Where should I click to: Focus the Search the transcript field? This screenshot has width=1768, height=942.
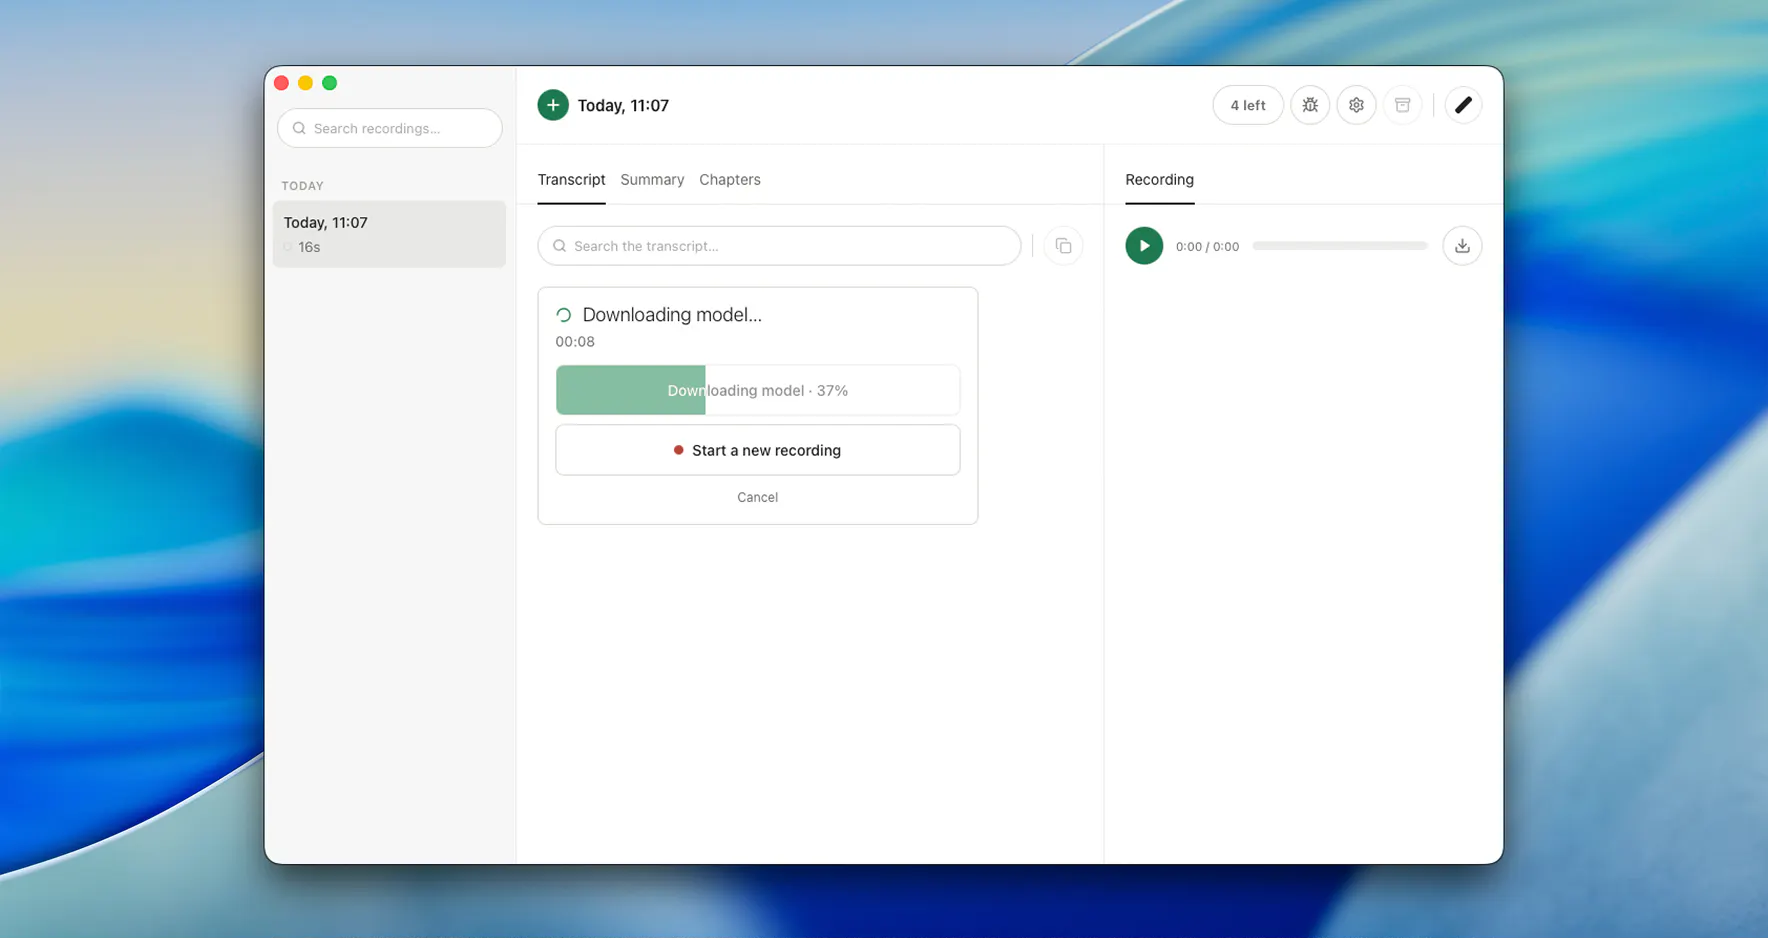tap(779, 246)
